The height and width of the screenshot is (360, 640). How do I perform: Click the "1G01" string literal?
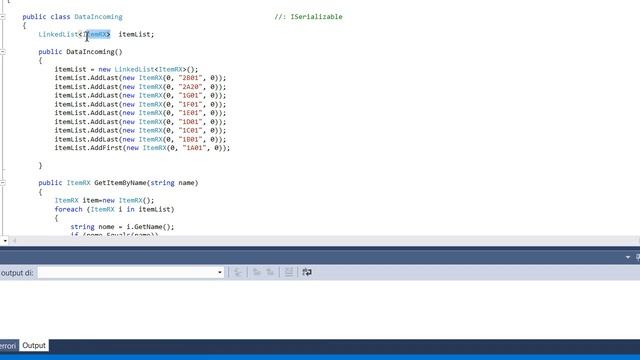coord(191,95)
